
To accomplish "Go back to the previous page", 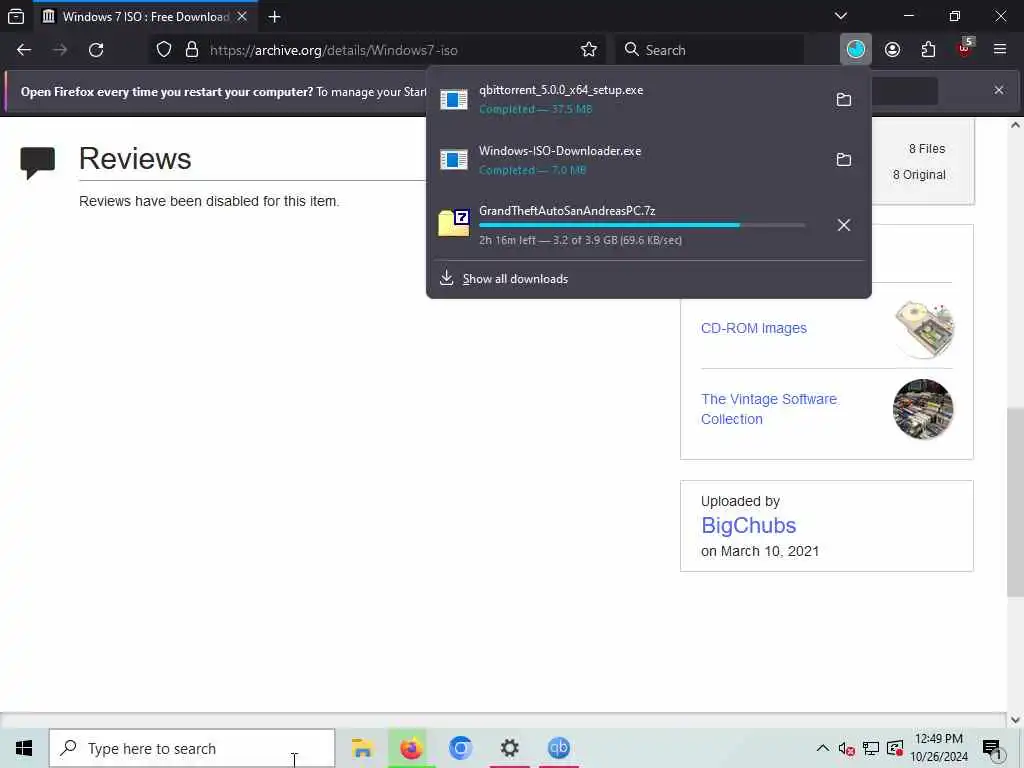I will pos(24,50).
